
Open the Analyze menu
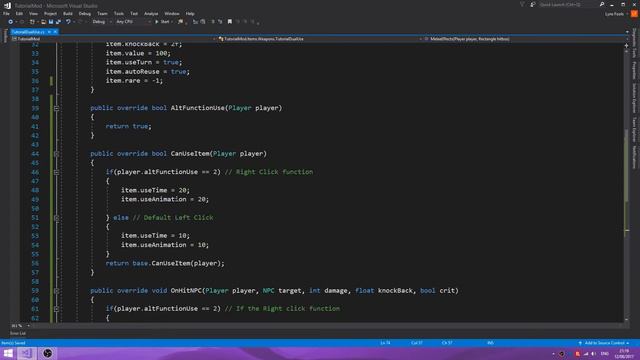click(151, 14)
